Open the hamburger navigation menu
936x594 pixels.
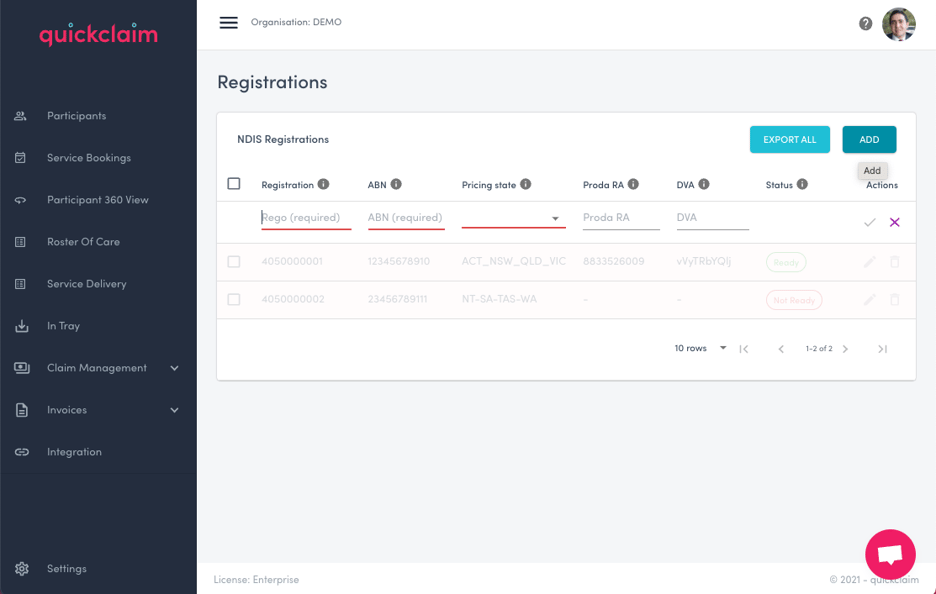[x=229, y=22]
